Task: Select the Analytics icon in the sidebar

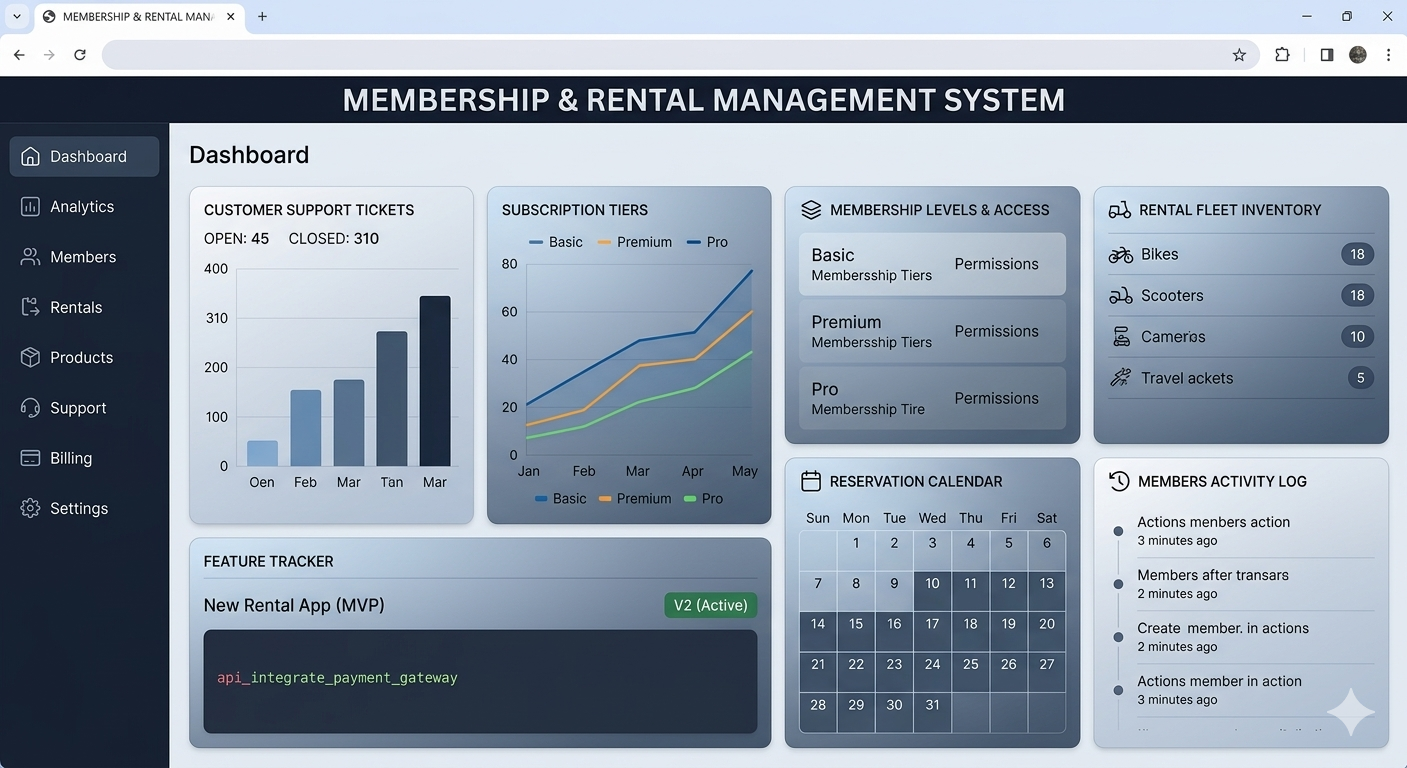Action: pos(29,206)
